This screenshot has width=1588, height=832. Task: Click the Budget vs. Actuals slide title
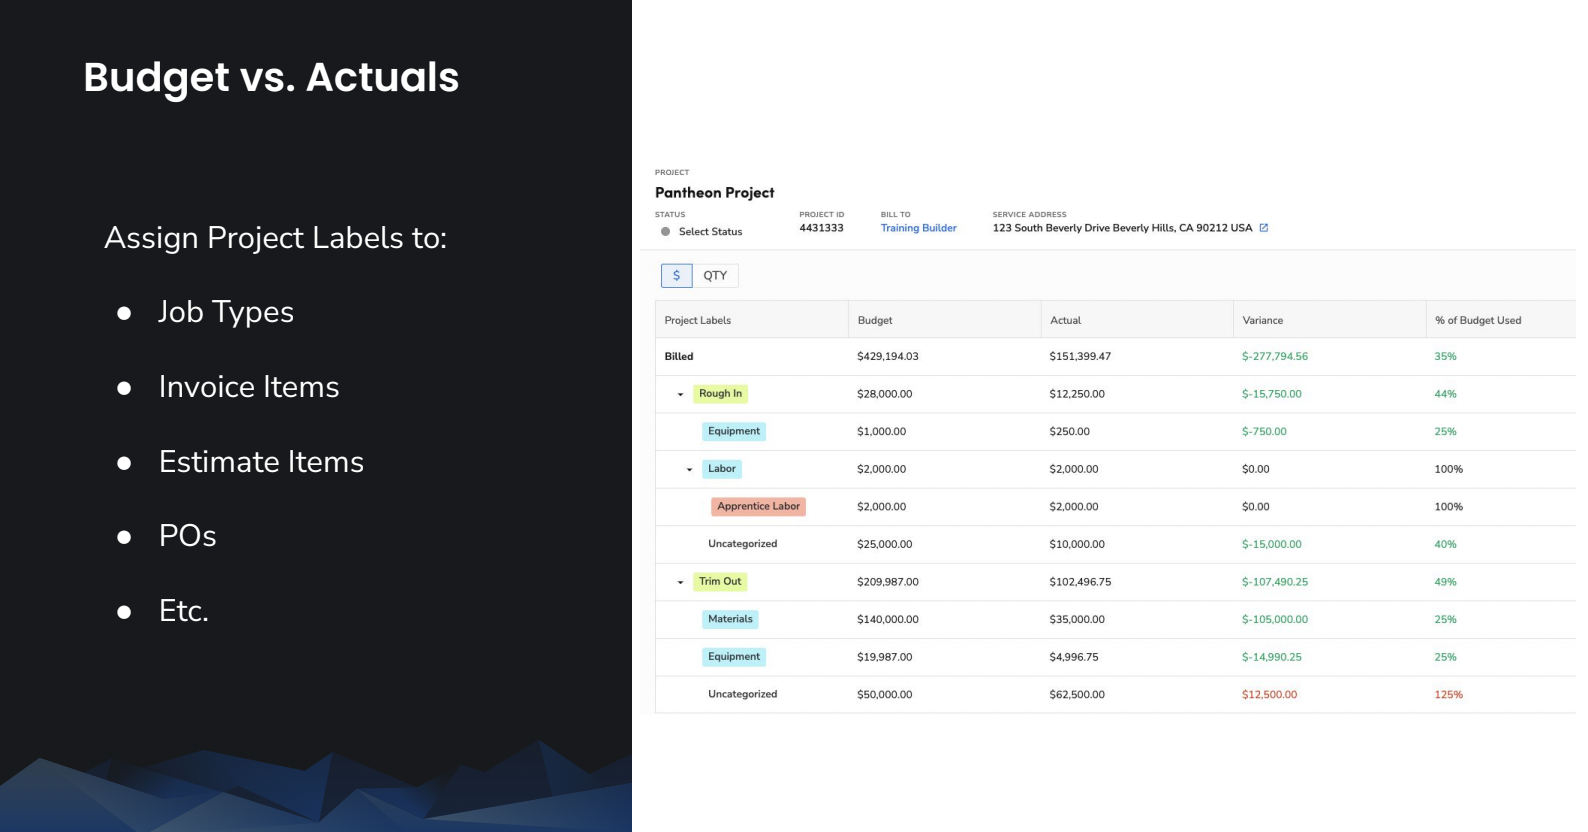pyautogui.click(x=271, y=78)
